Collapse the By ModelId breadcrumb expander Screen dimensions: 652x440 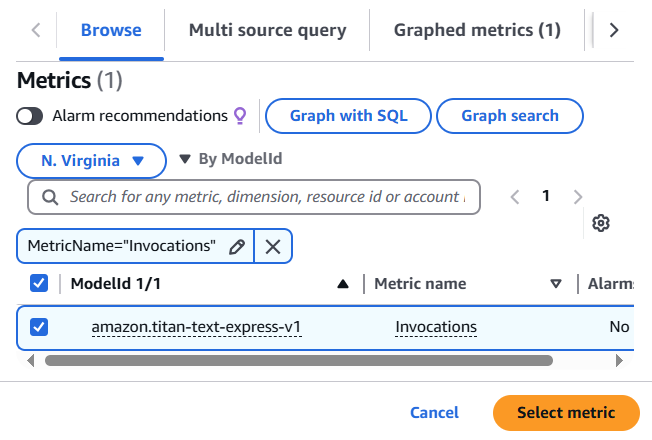pyautogui.click(x=185, y=159)
